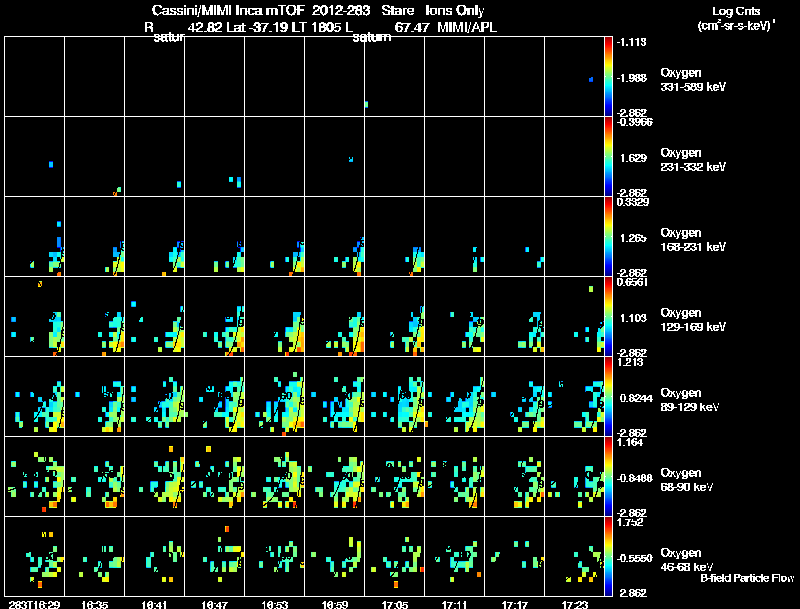
Task: Open the 16:53 panel in 89-129 keV row
Action: (274, 396)
